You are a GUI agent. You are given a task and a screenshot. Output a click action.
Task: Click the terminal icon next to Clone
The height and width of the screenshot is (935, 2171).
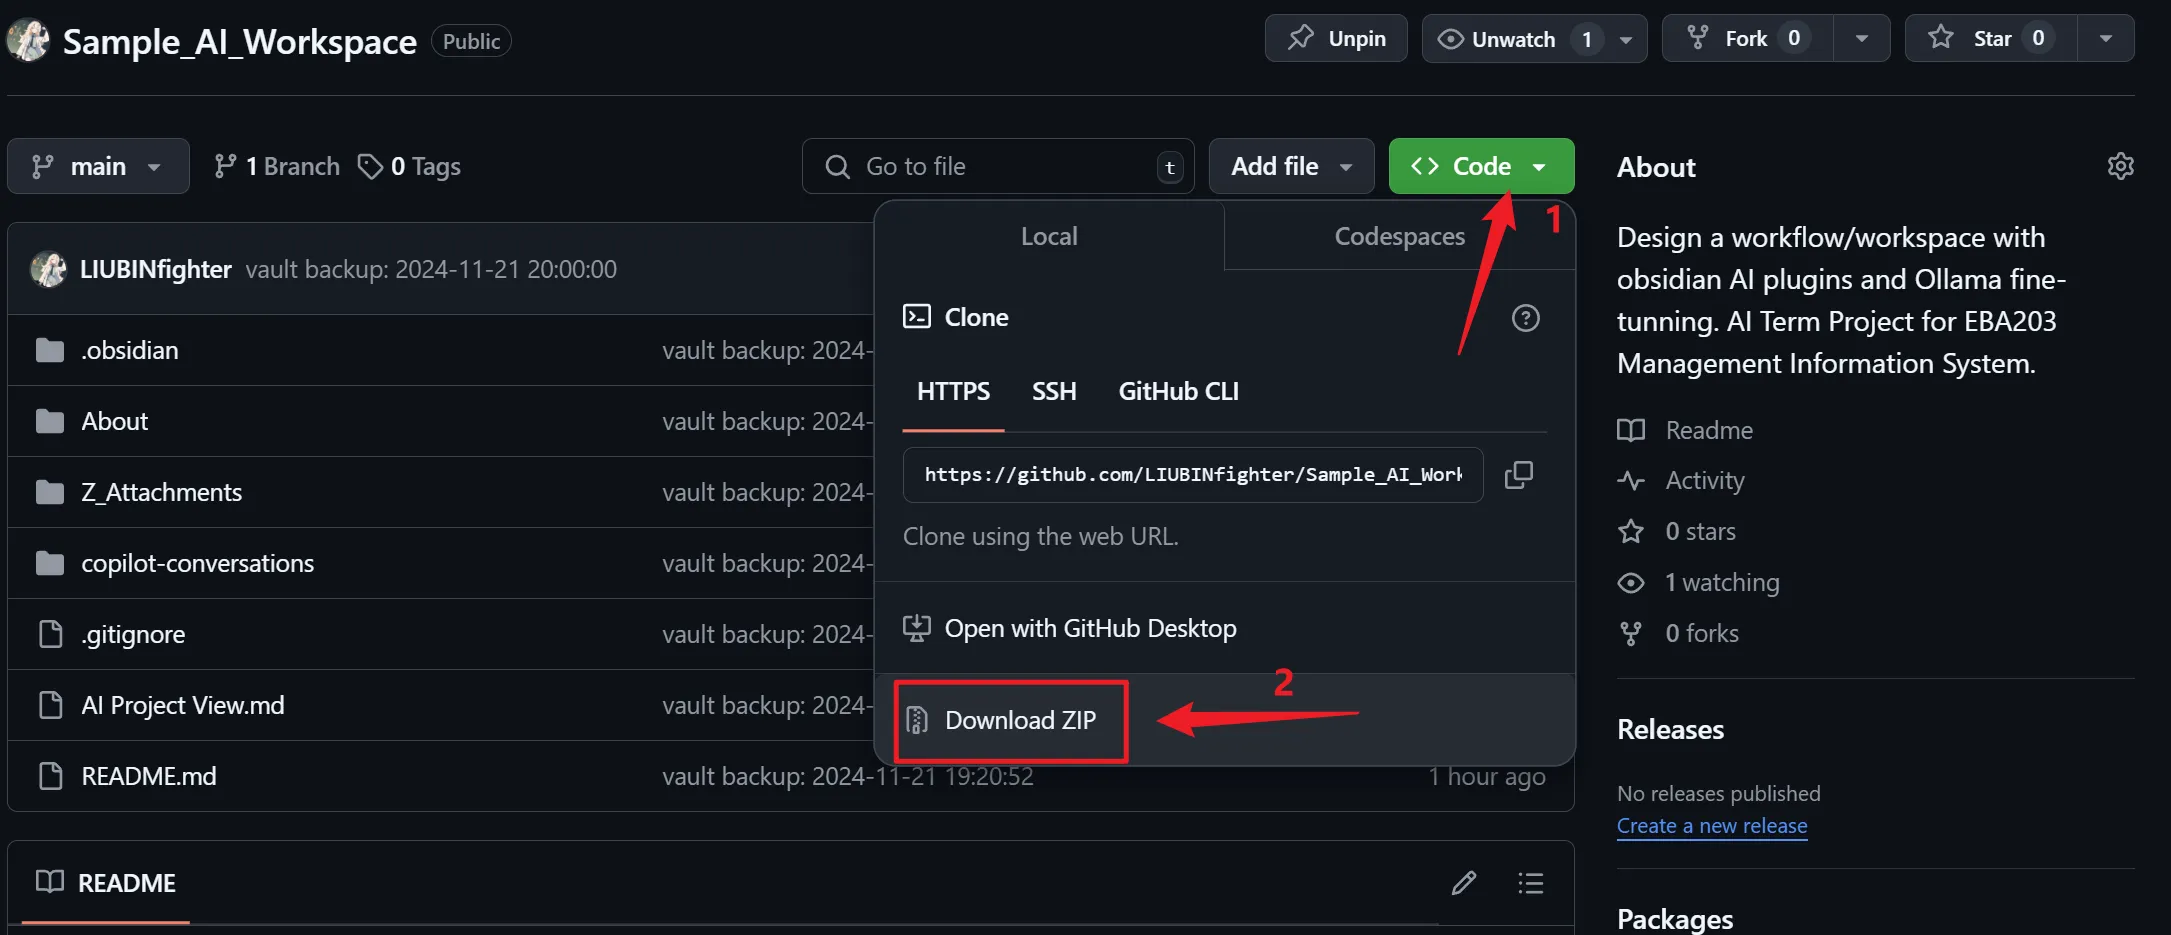click(x=916, y=317)
